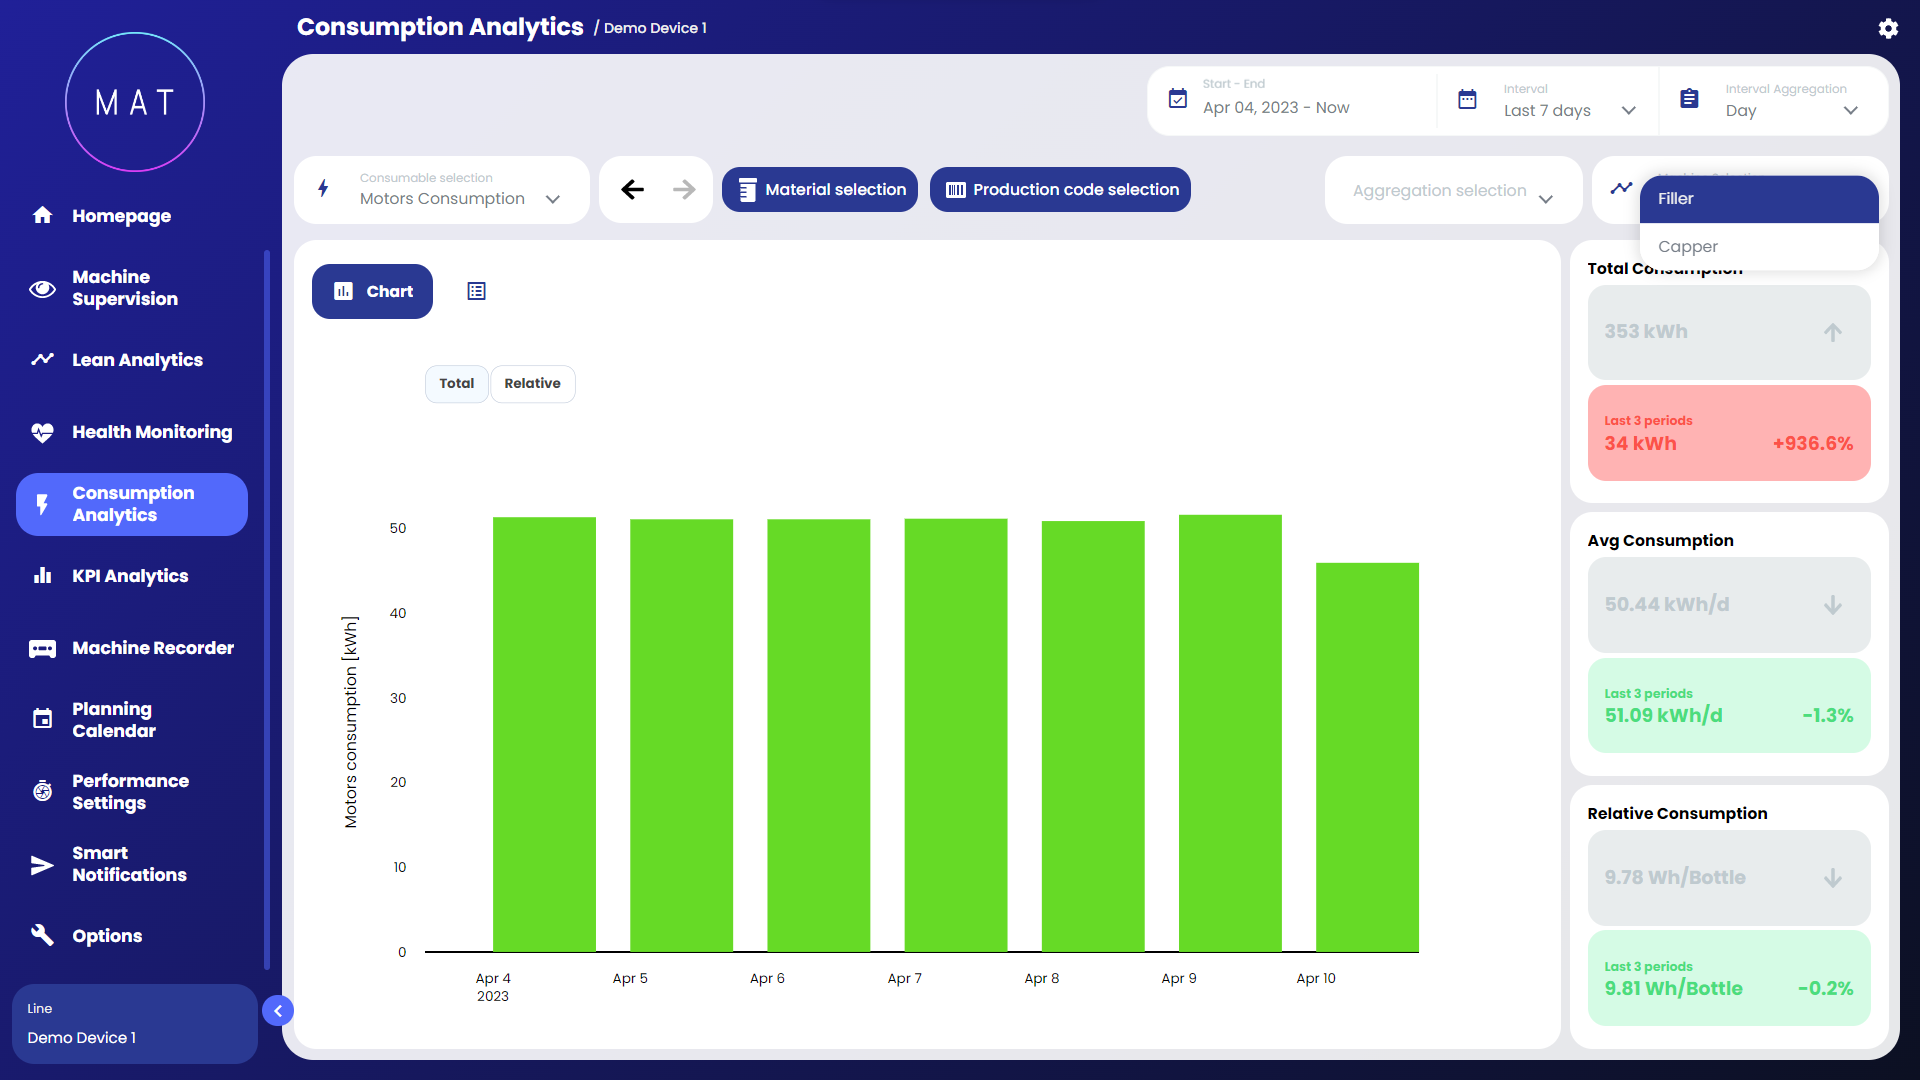The width and height of the screenshot is (1920, 1080).
Task: Click the forward arrow navigation icon
Action: [x=684, y=189]
